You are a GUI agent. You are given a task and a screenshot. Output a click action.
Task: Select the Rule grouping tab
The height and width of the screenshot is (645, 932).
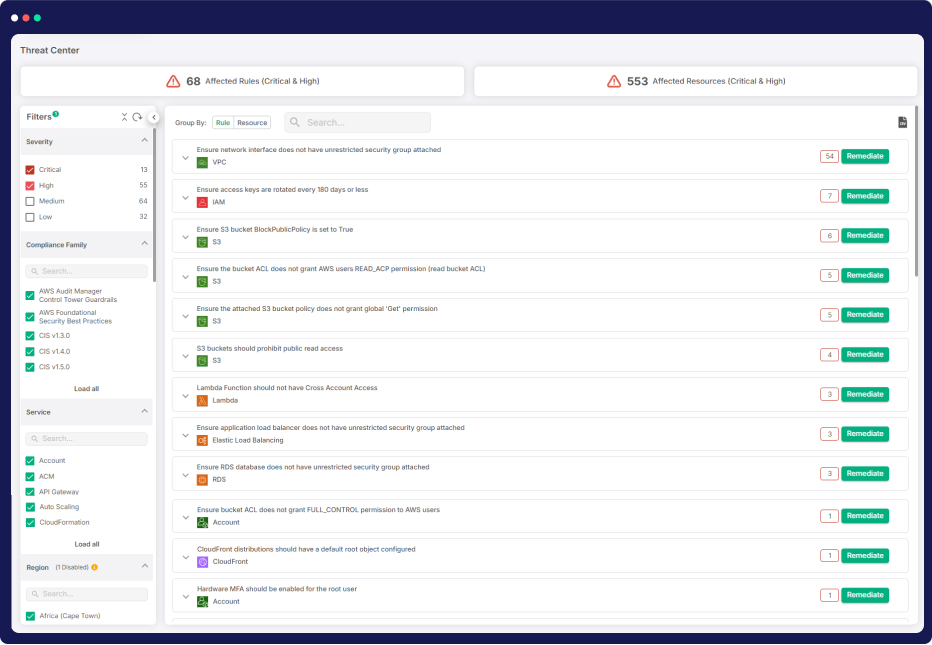222,123
